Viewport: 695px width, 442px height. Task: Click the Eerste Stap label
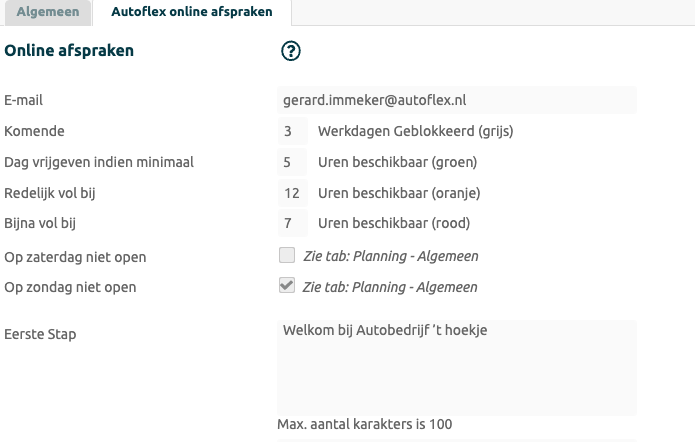click(40, 334)
